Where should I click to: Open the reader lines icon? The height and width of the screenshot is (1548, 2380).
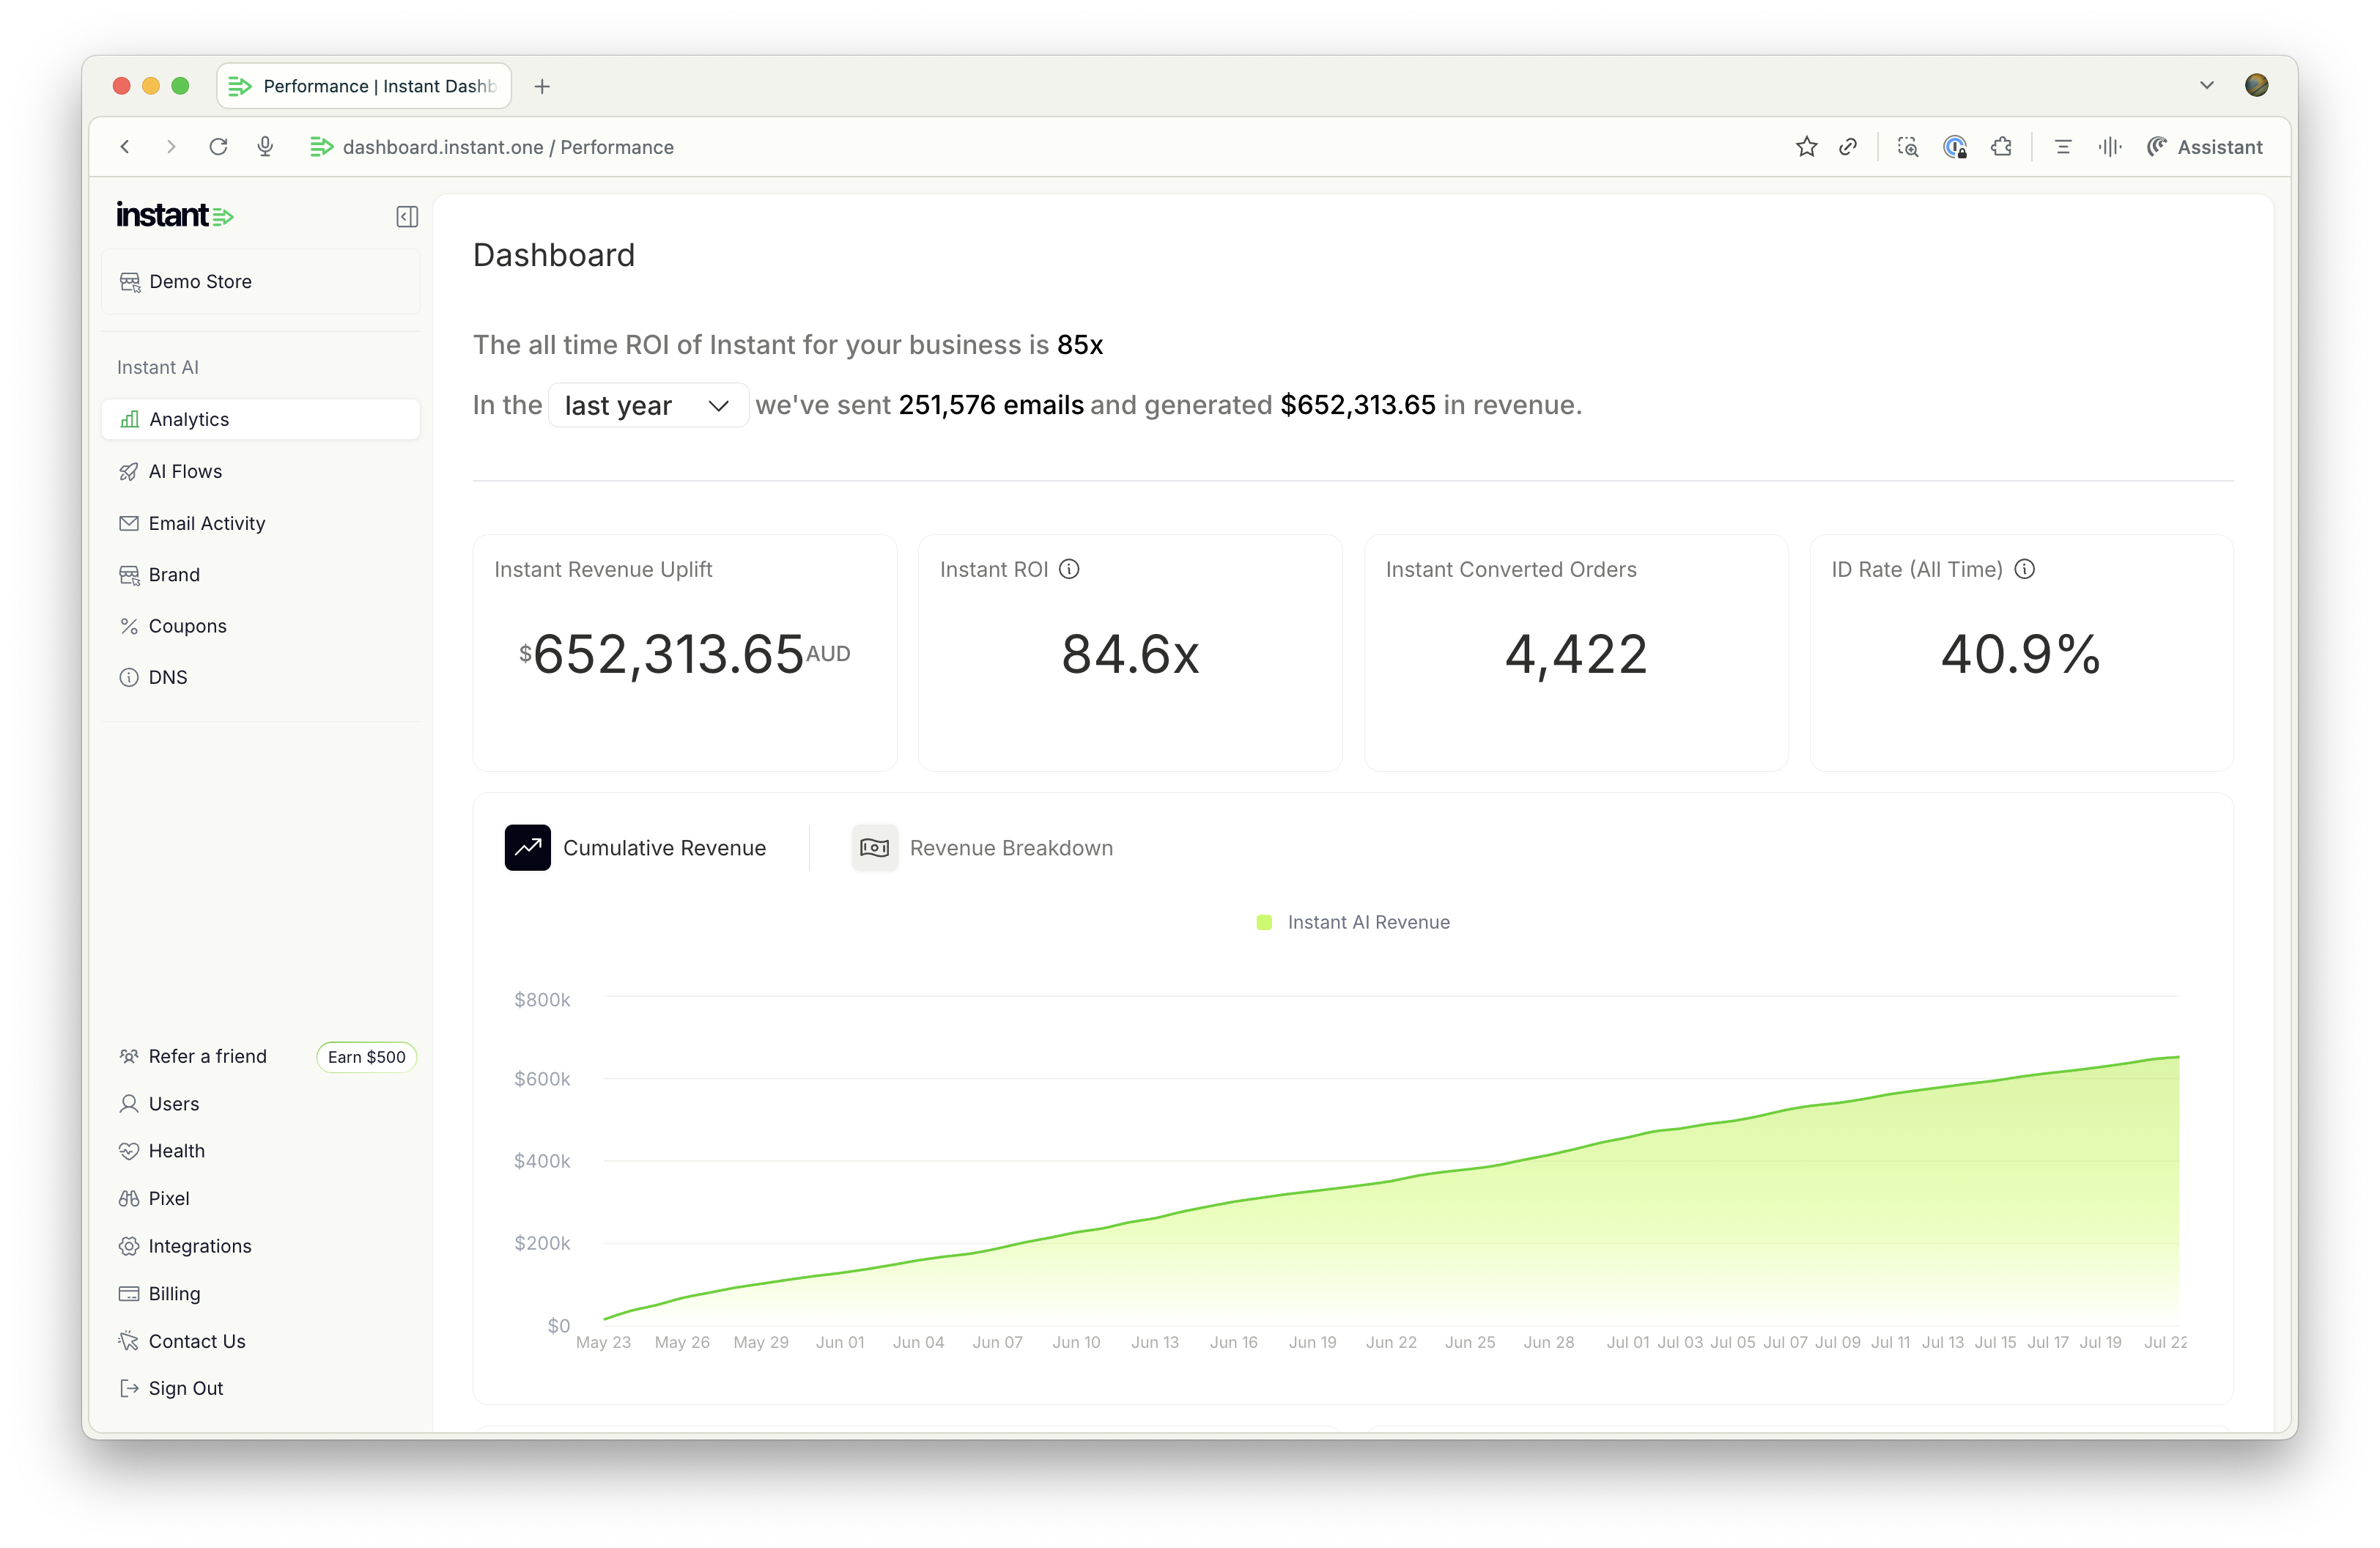point(2063,147)
